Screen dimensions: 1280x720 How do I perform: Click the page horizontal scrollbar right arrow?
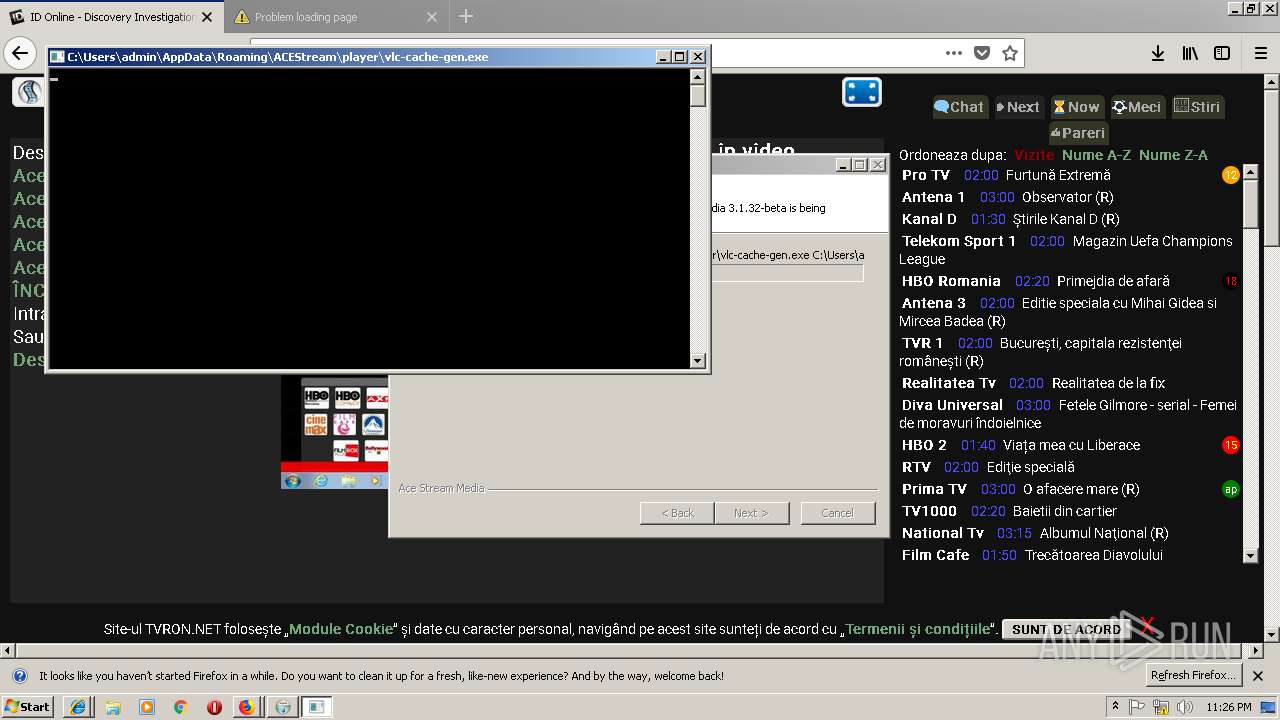pyautogui.click(x=1256, y=650)
